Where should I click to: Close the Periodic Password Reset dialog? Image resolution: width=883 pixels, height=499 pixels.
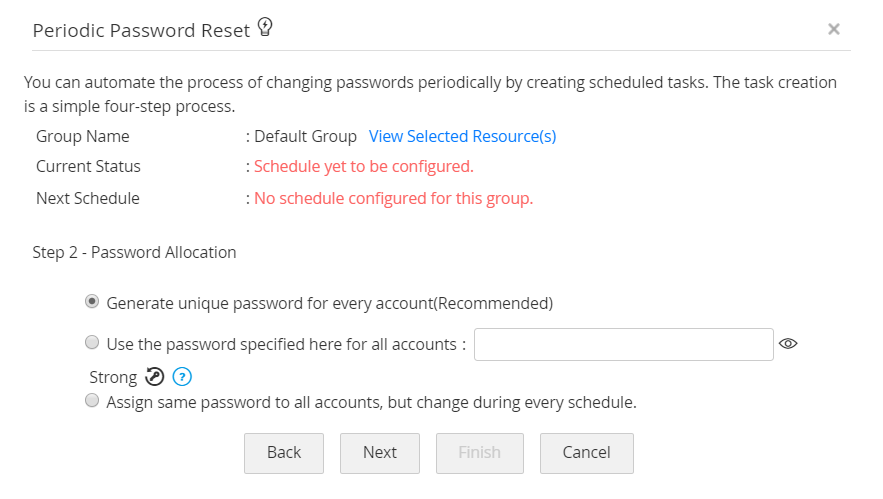point(833,29)
